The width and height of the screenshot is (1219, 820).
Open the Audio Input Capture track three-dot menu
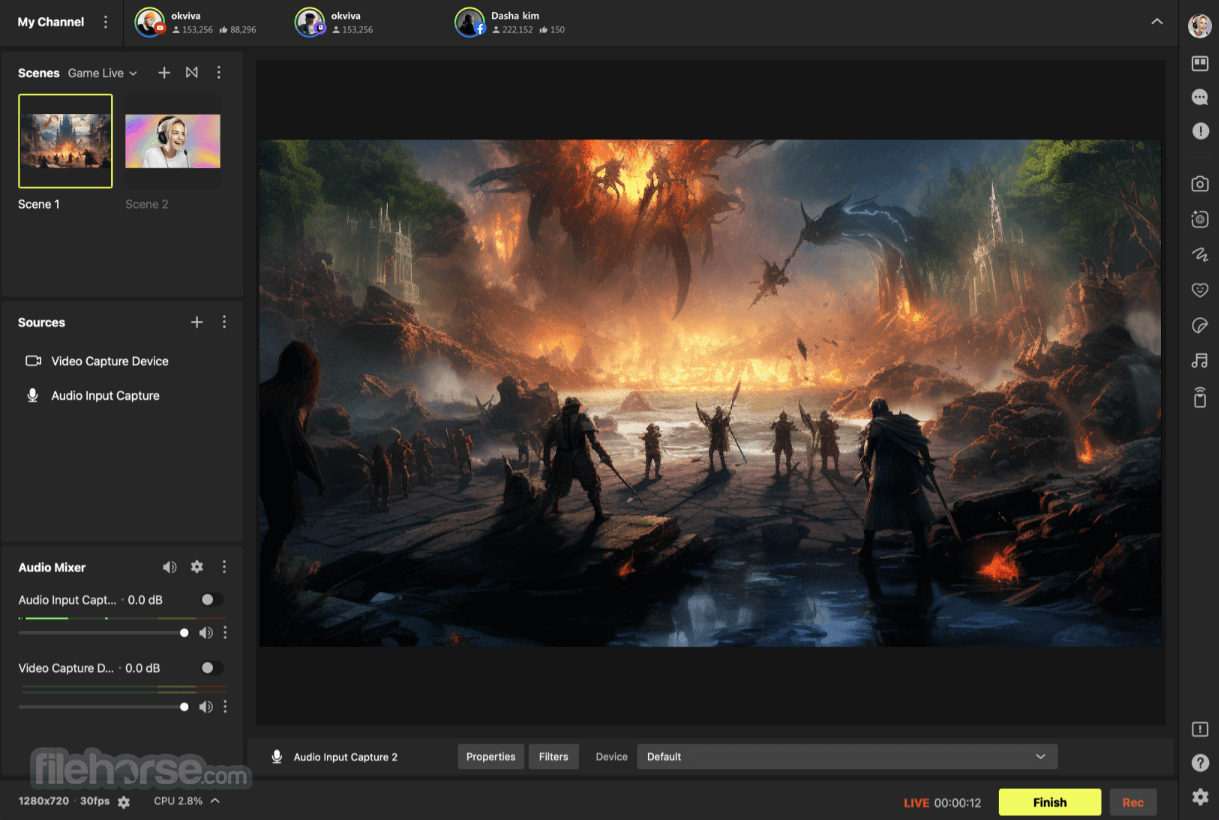tap(225, 633)
